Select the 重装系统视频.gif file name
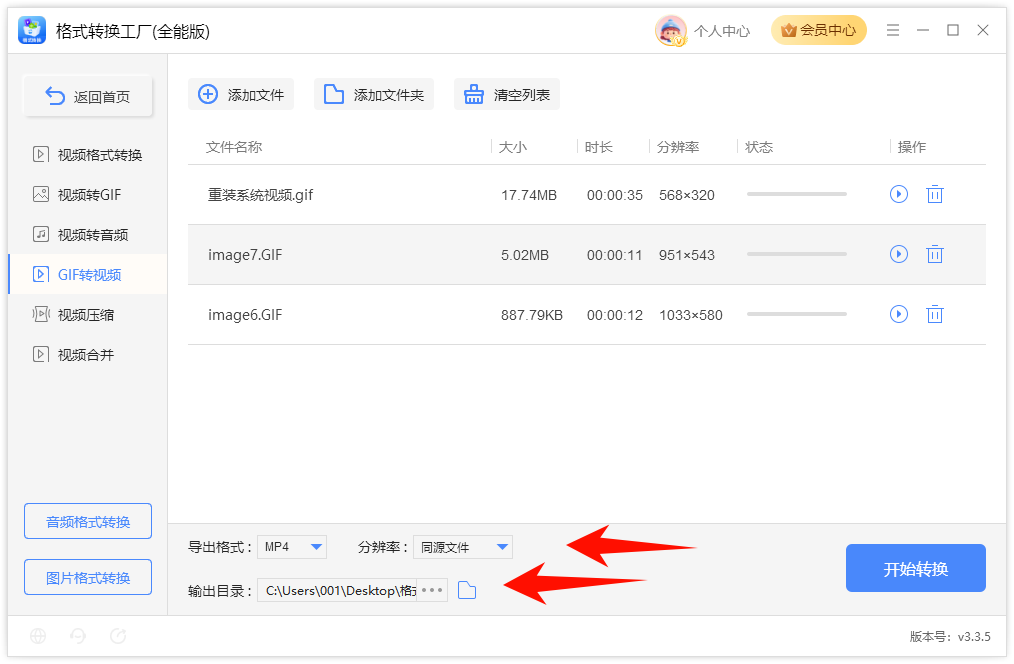The width and height of the screenshot is (1014, 664). (x=260, y=195)
